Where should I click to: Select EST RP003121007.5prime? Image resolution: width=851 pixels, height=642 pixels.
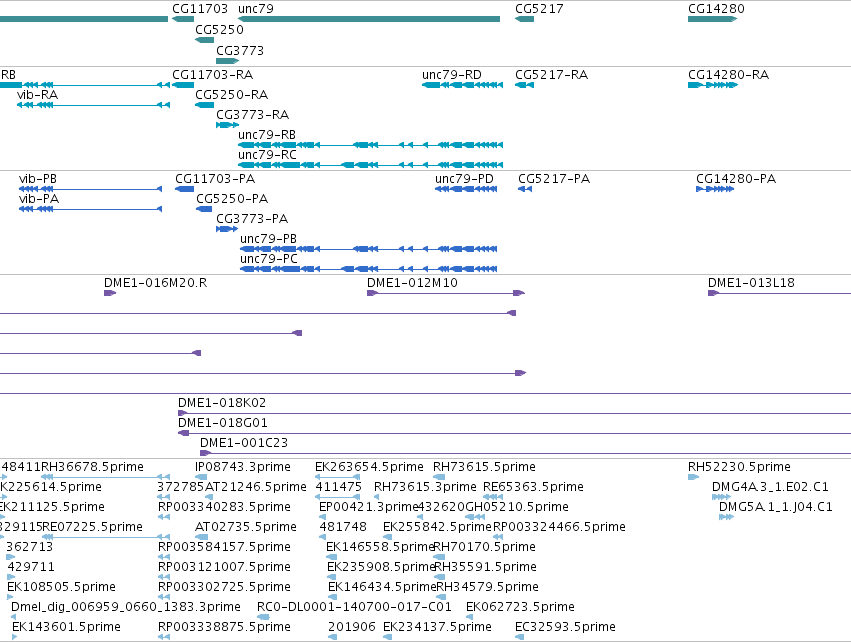click(x=164, y=577)
